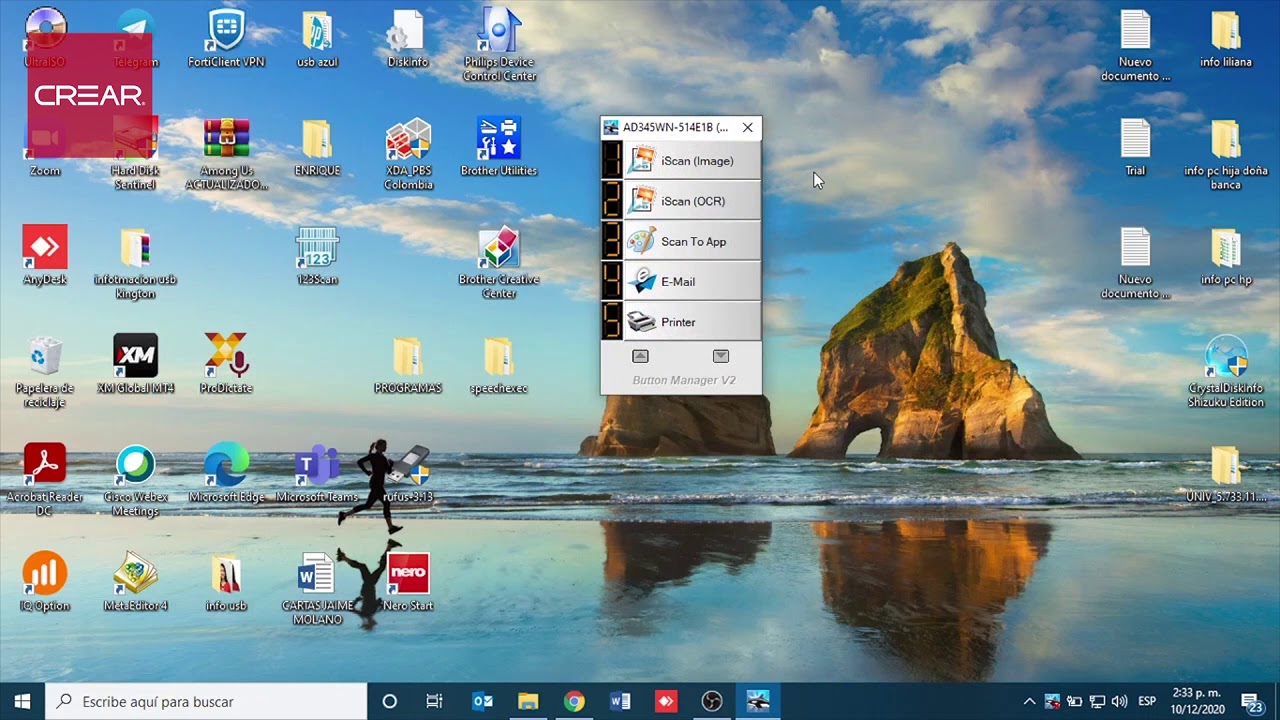Select iScan (OCR) button in Button Manager

pyautogui.click(x=693, y=201)
